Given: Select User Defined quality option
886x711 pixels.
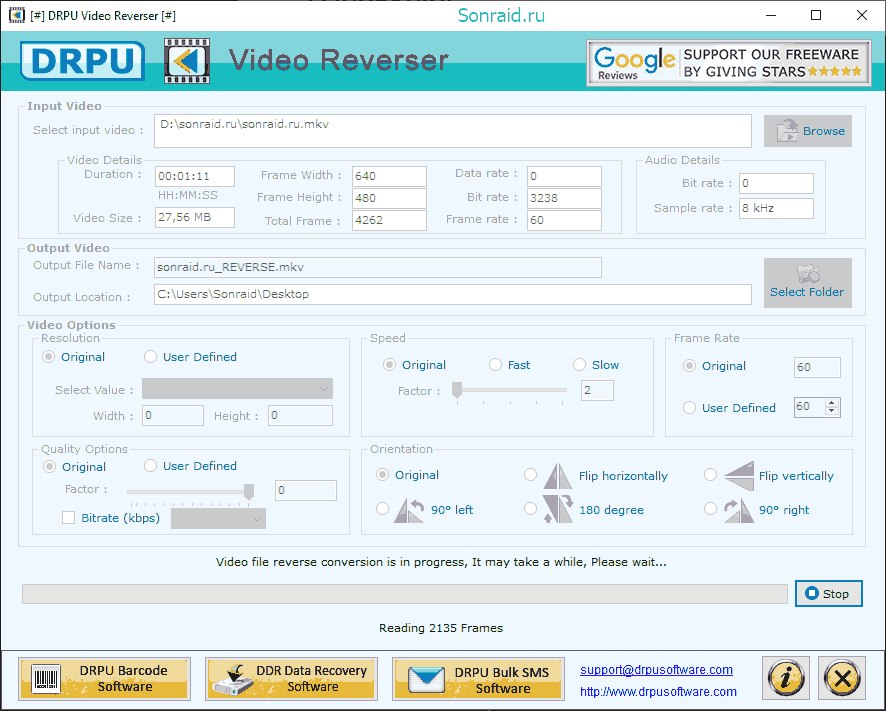Looking at the screenshot, I should (150, 466).
